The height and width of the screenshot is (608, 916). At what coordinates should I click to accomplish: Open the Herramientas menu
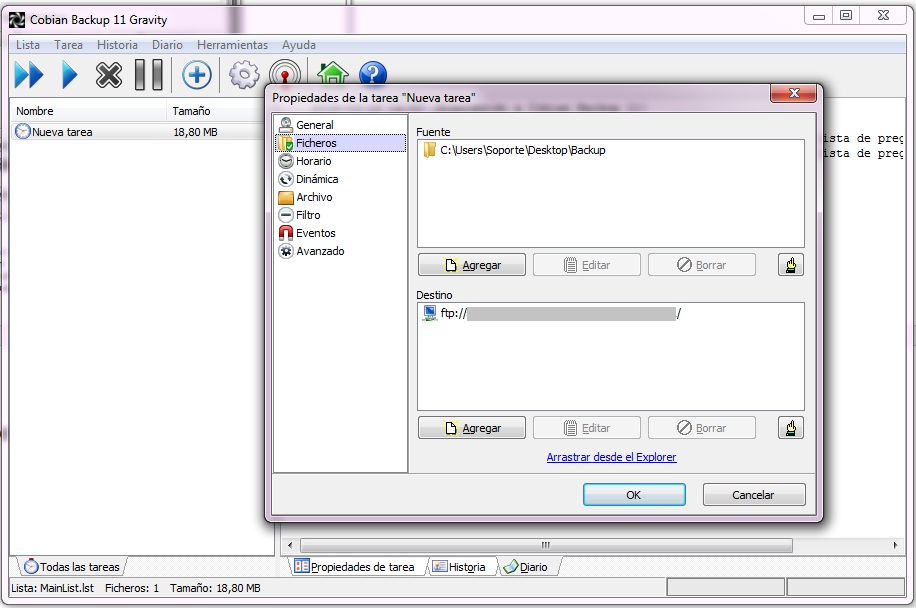[x=232, y=45]
